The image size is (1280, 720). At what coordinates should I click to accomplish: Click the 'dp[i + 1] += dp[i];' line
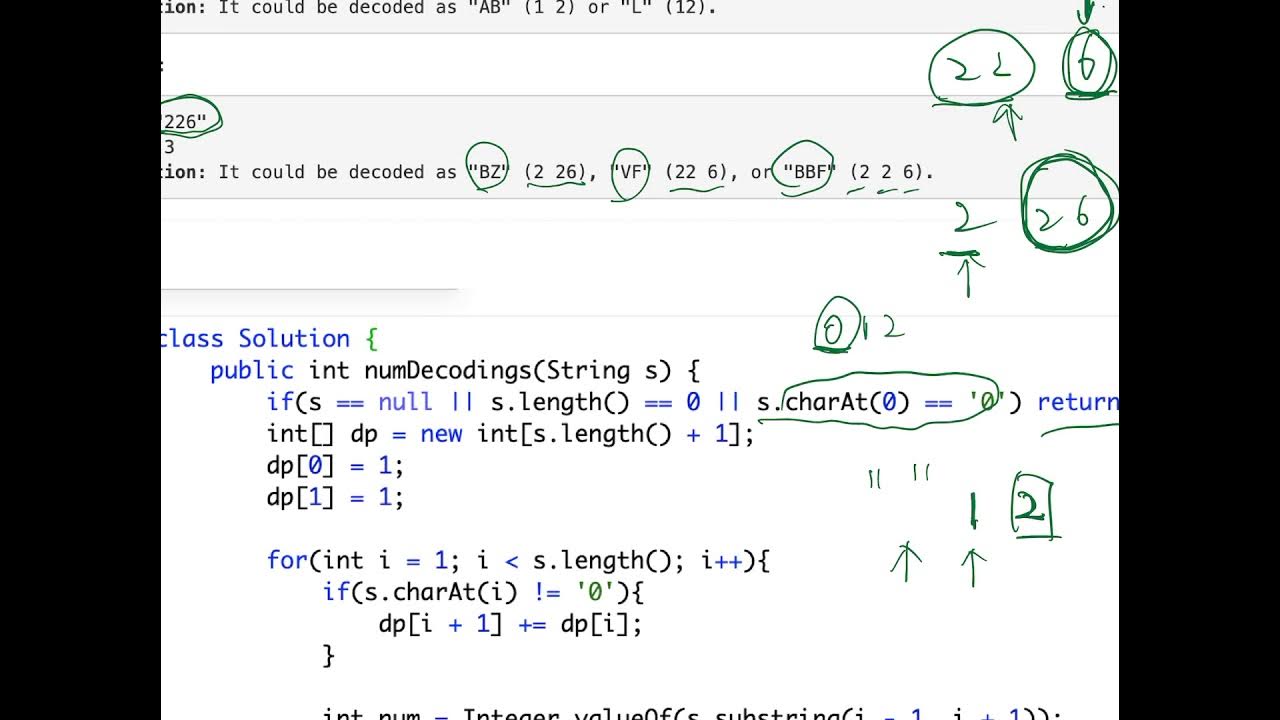(x=510, y=625)
